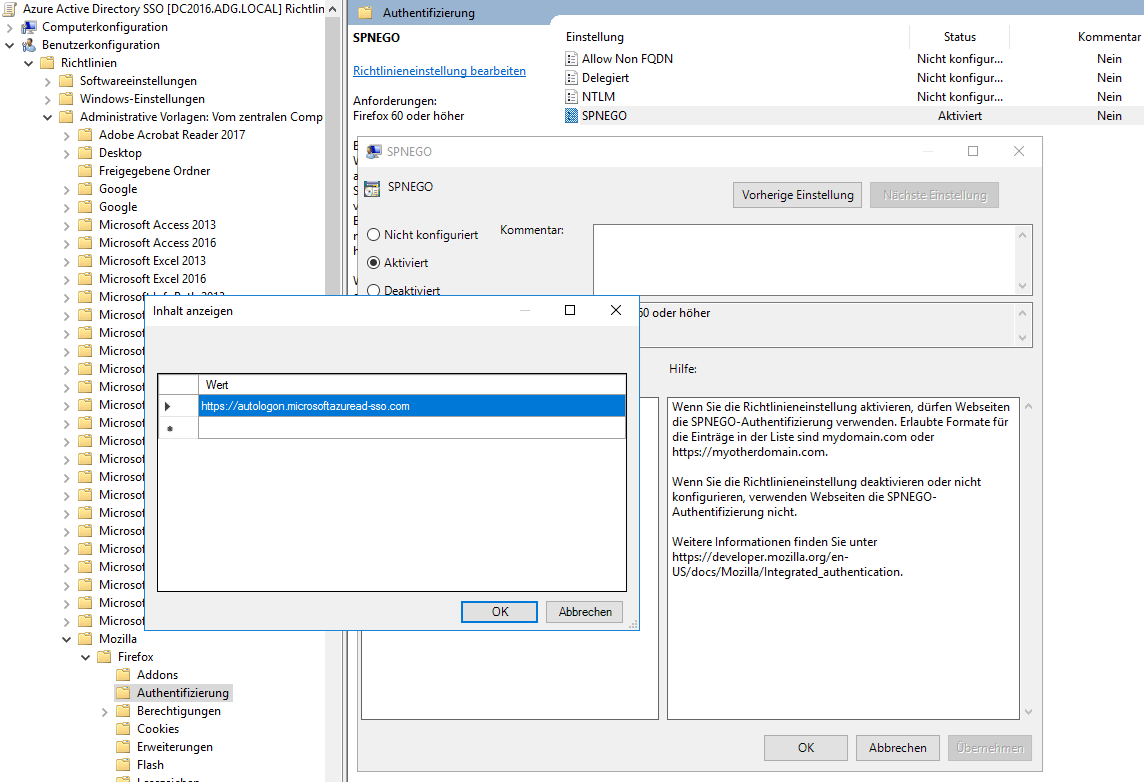The image size is (1144, 782).
Task: Click the Microsoft Excel 2016 folder icon
Action: click(x=85, y=279)
